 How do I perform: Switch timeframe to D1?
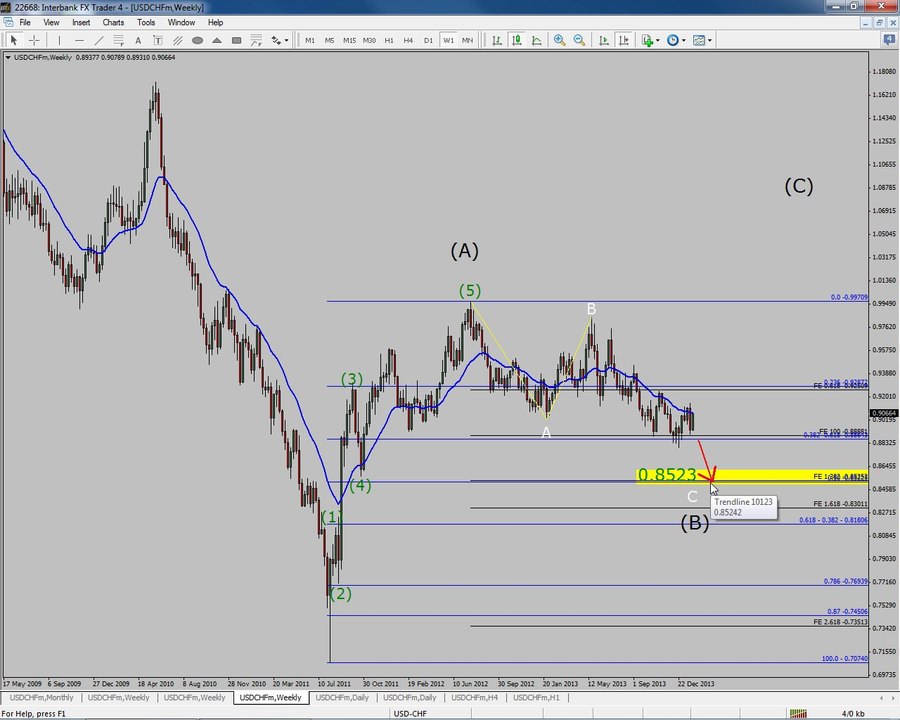coord(428,40)
